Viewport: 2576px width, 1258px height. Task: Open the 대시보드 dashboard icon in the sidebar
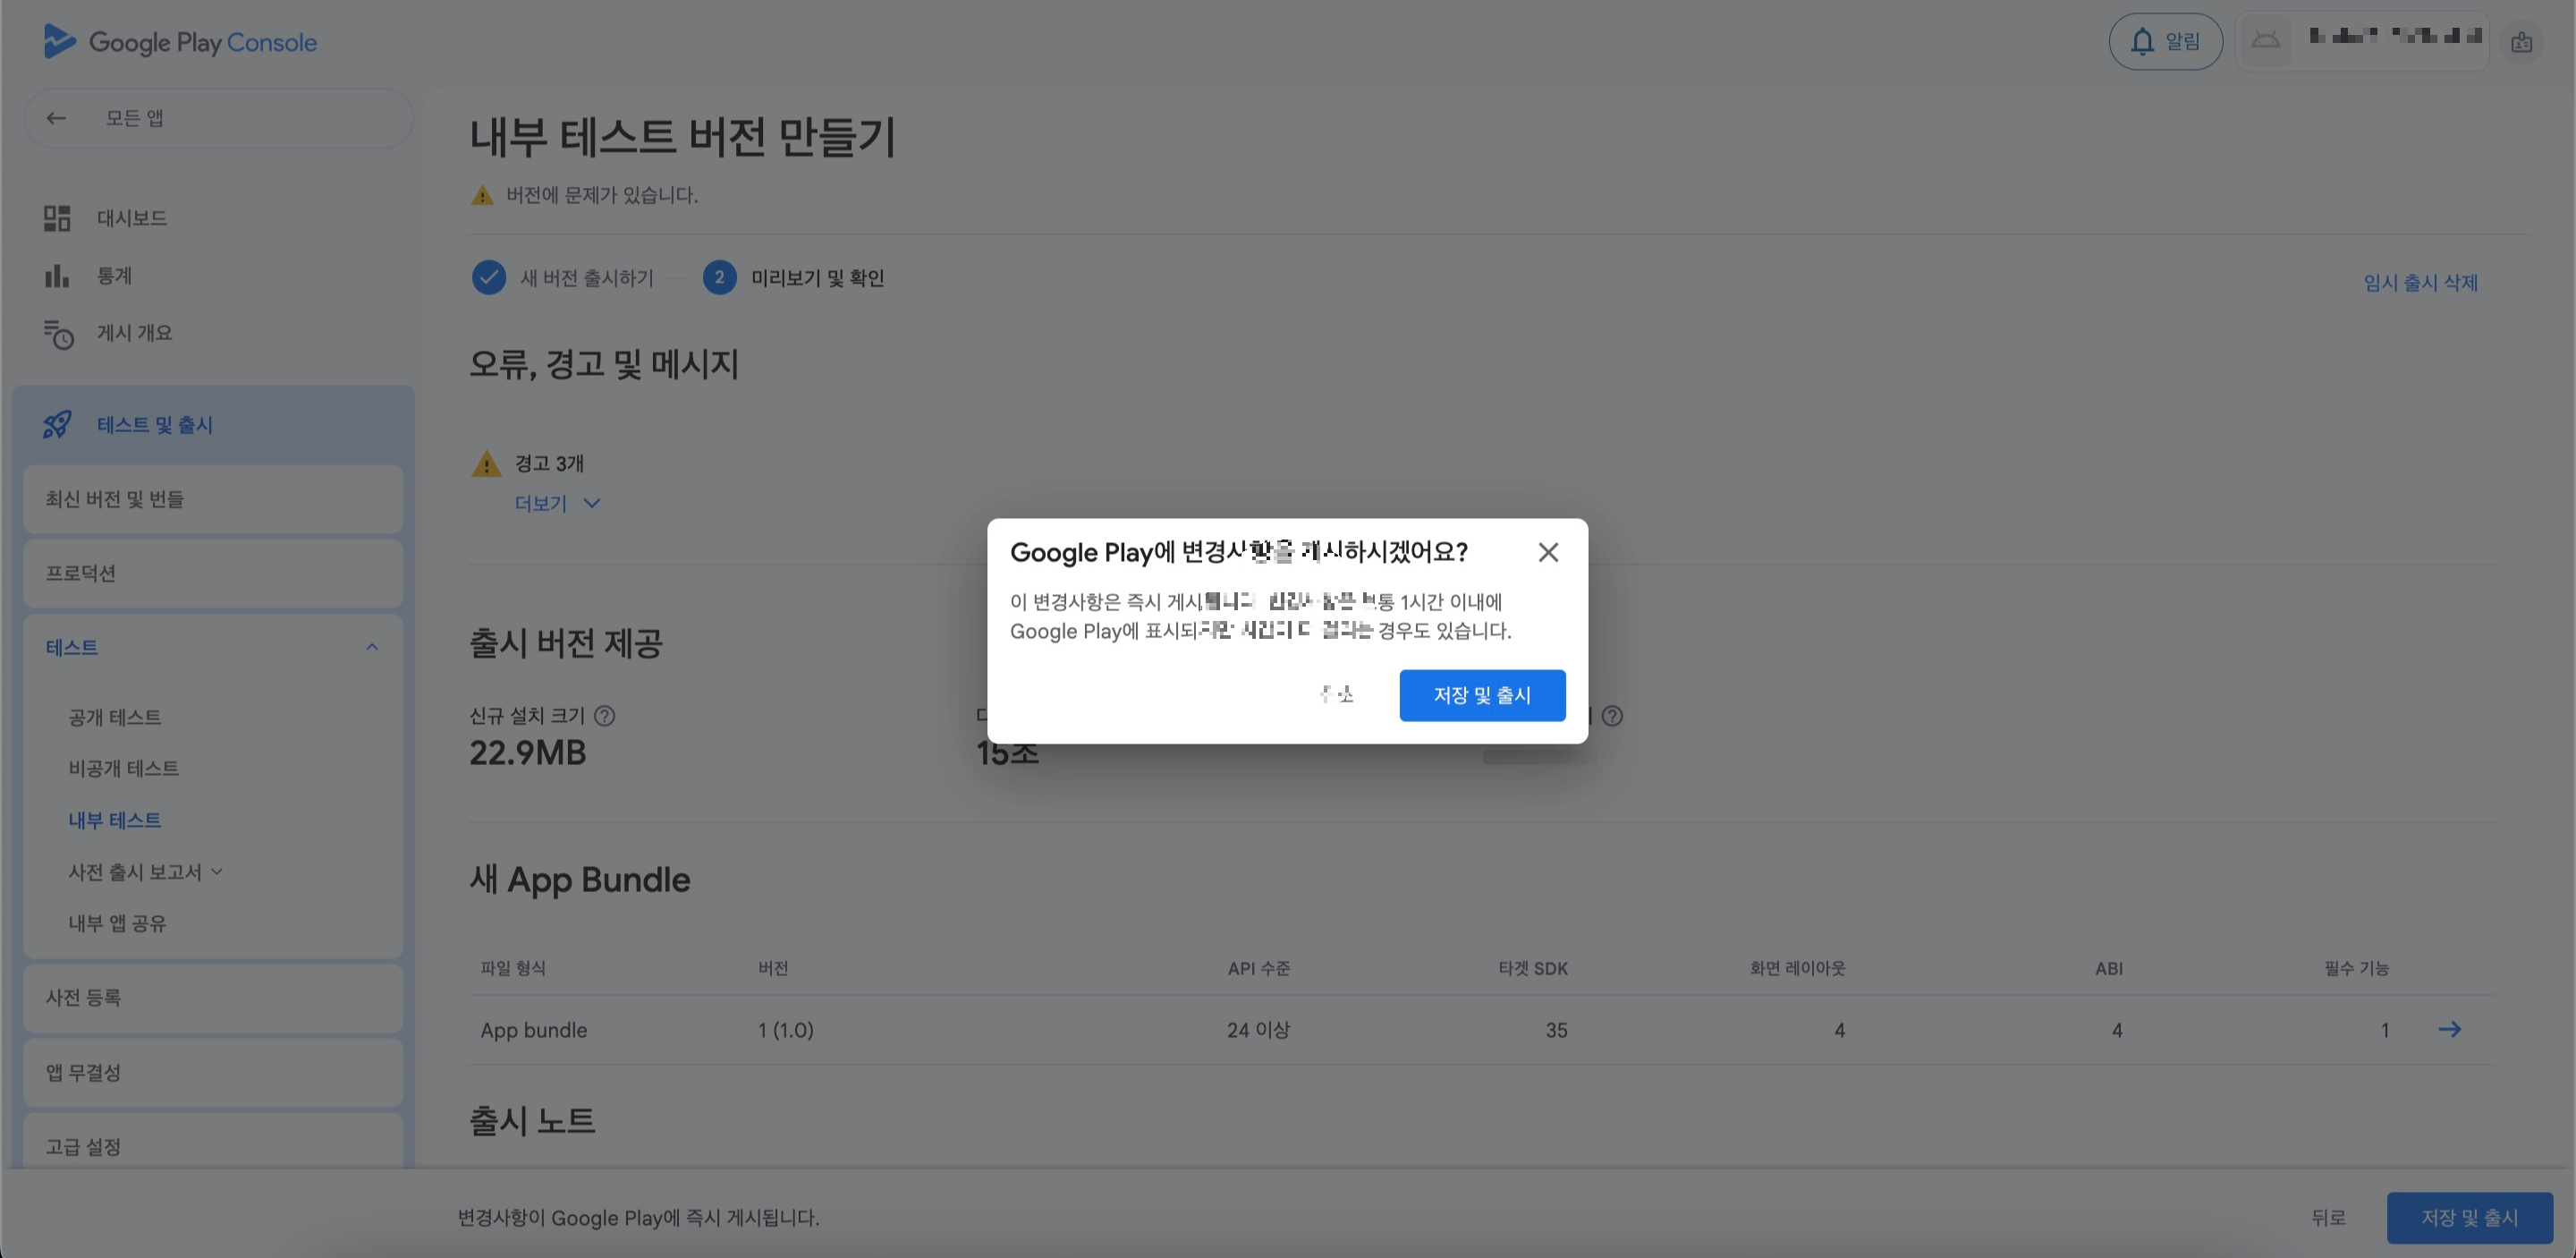[57, 218]
